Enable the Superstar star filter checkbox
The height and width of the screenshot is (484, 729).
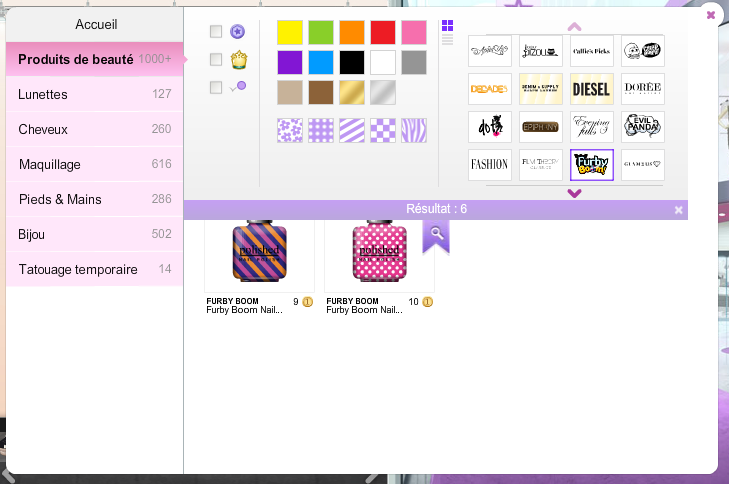coord(216,31)
